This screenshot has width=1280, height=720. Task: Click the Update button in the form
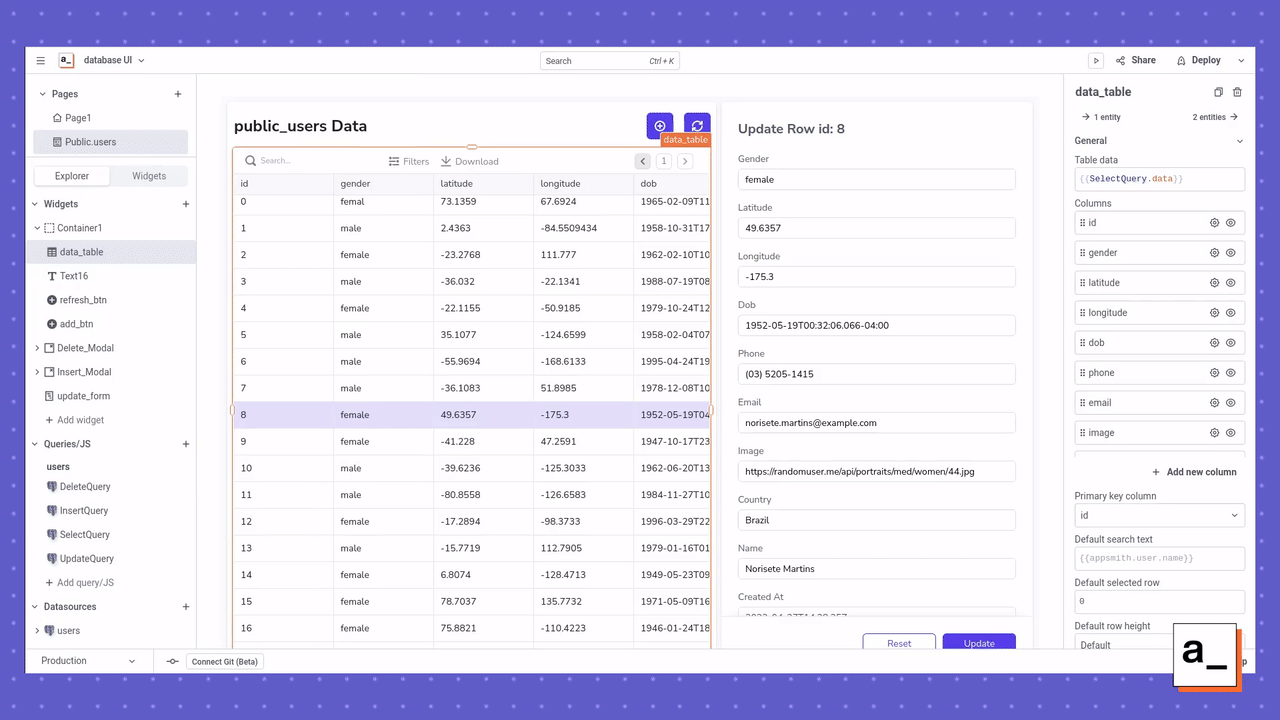coord(978,643)
